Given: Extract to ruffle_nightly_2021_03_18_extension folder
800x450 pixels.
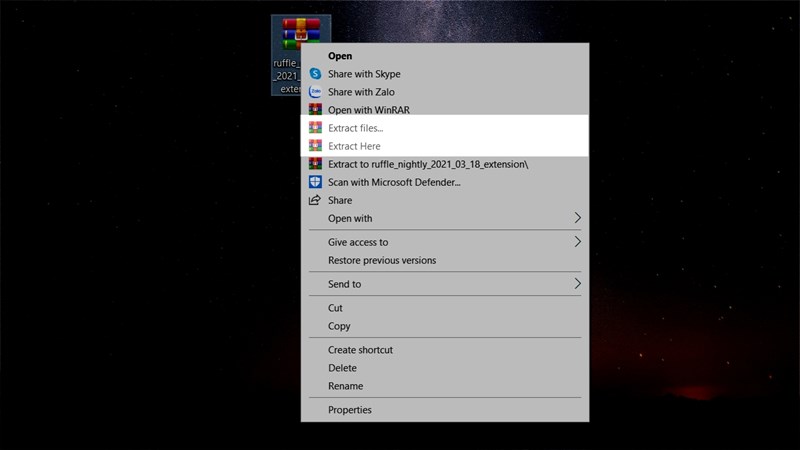Looking at the screenshot, I should [x=445, y=164].
